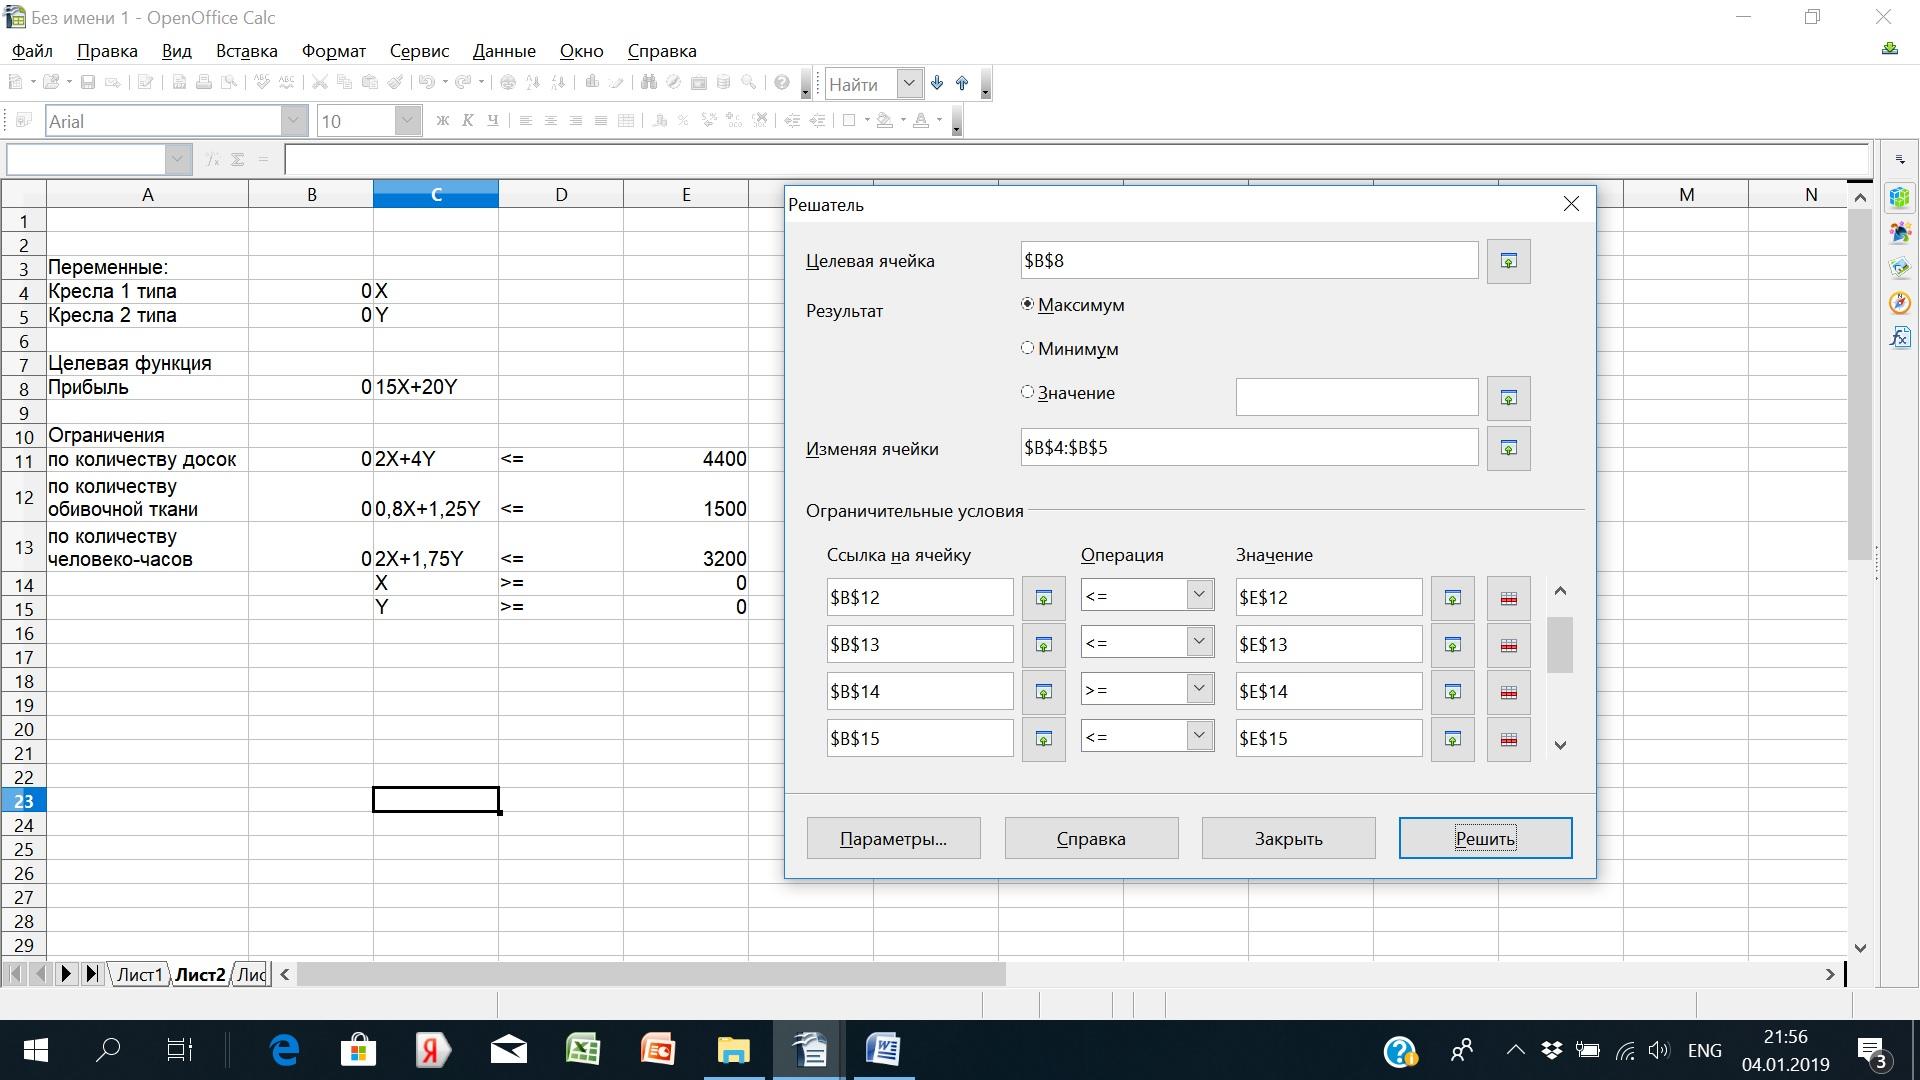1920x1080 pixels.
Task: Click the Save document toolbar icon
Action: [88, 83]
